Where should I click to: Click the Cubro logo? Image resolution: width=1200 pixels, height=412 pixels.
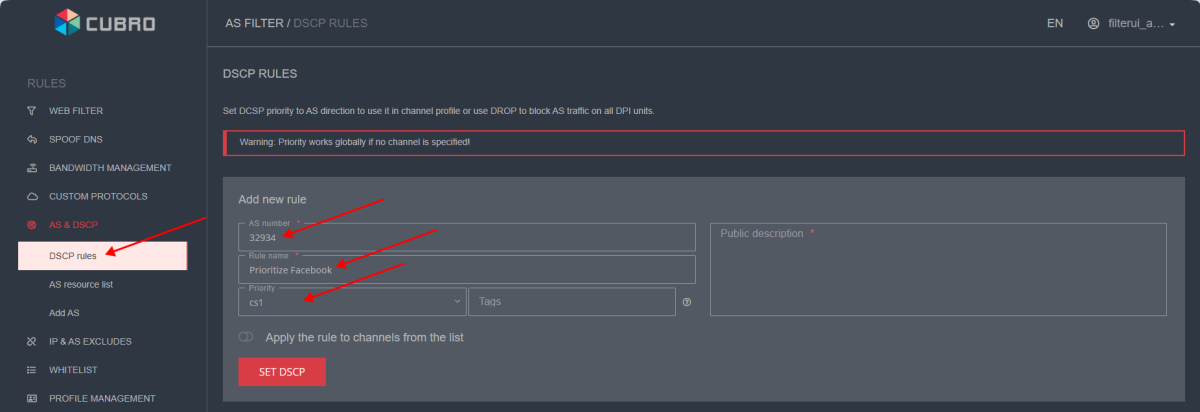pyautogui.click(x=104, y=22)
